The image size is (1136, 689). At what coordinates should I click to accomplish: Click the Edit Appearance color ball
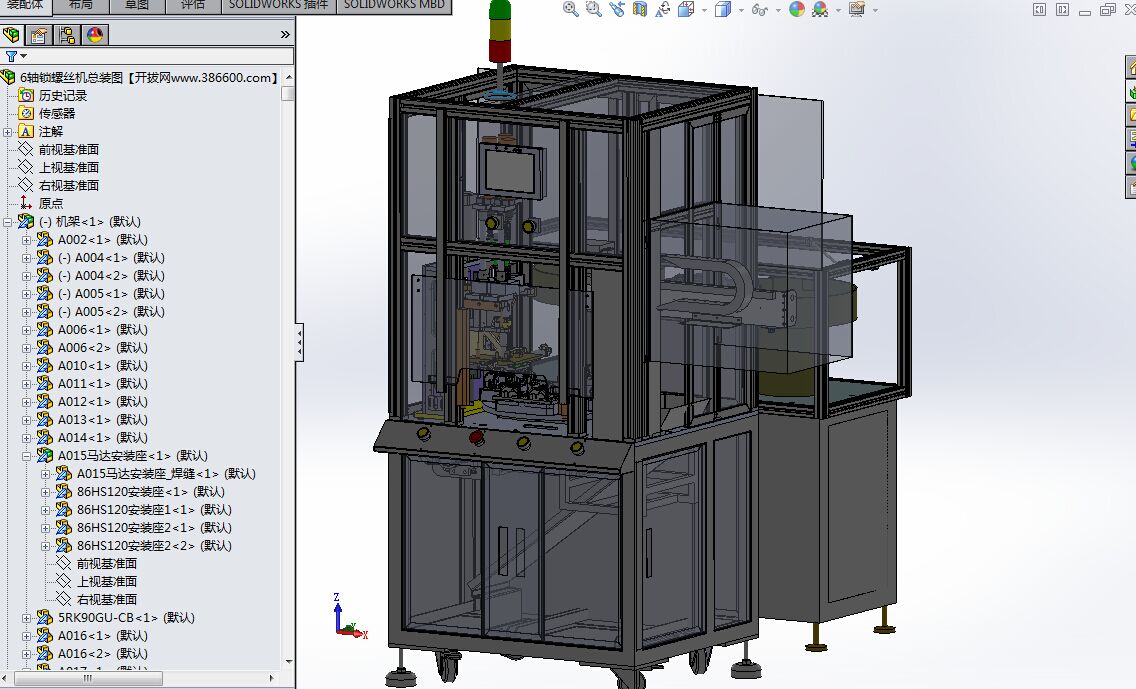[796, 9]
